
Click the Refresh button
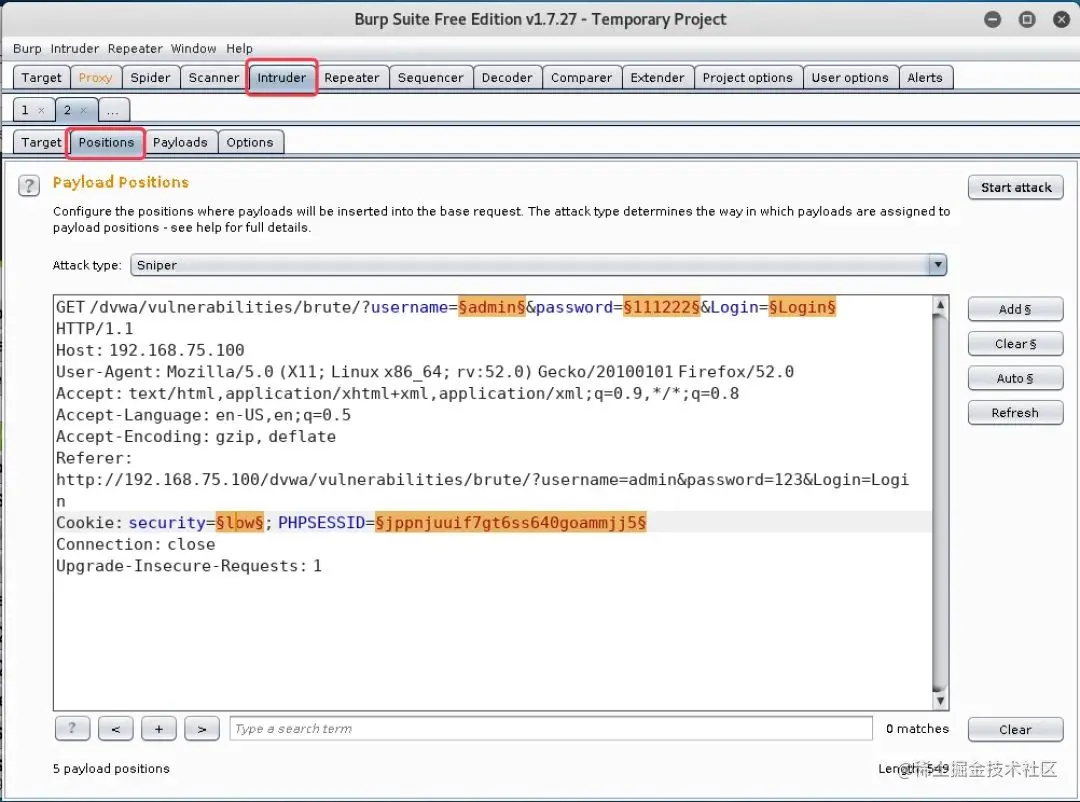click(x=1015, y=413)
